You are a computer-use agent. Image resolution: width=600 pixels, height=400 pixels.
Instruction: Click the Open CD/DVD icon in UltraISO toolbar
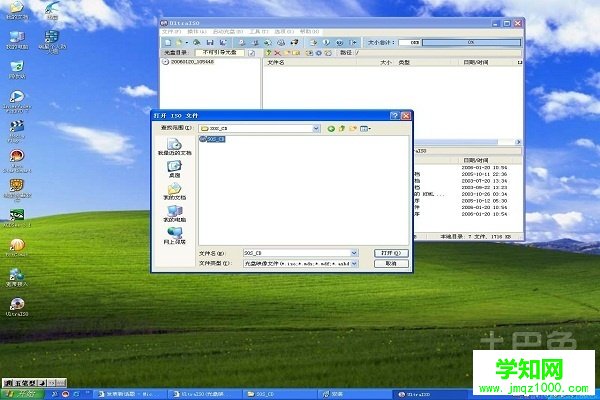(x=197, y=42)
